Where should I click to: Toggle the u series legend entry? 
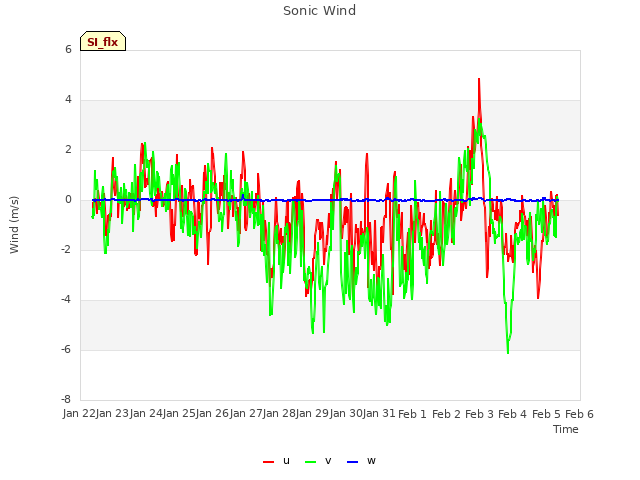click(276, 461)
